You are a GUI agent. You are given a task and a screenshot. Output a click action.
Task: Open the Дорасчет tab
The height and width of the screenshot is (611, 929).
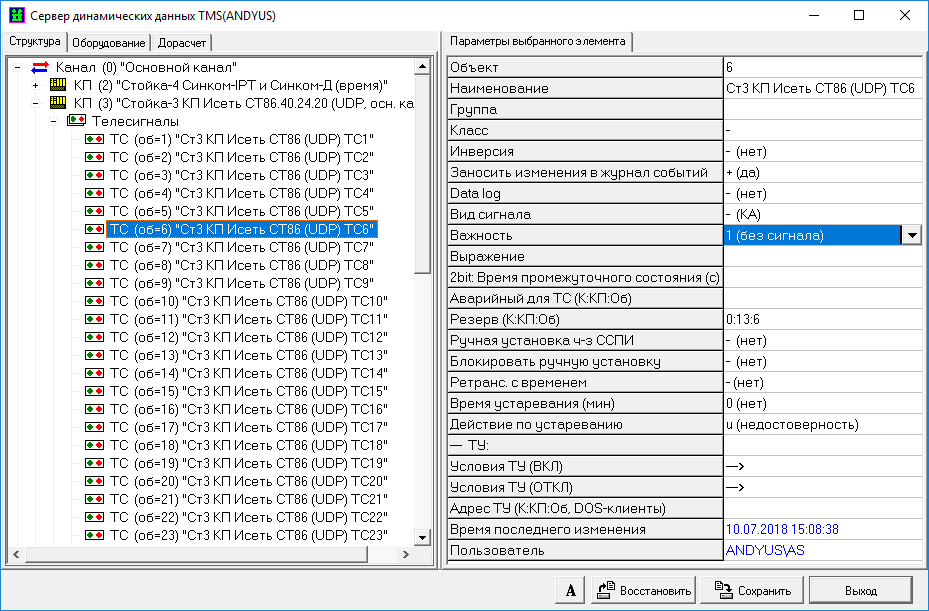(182, 42)
